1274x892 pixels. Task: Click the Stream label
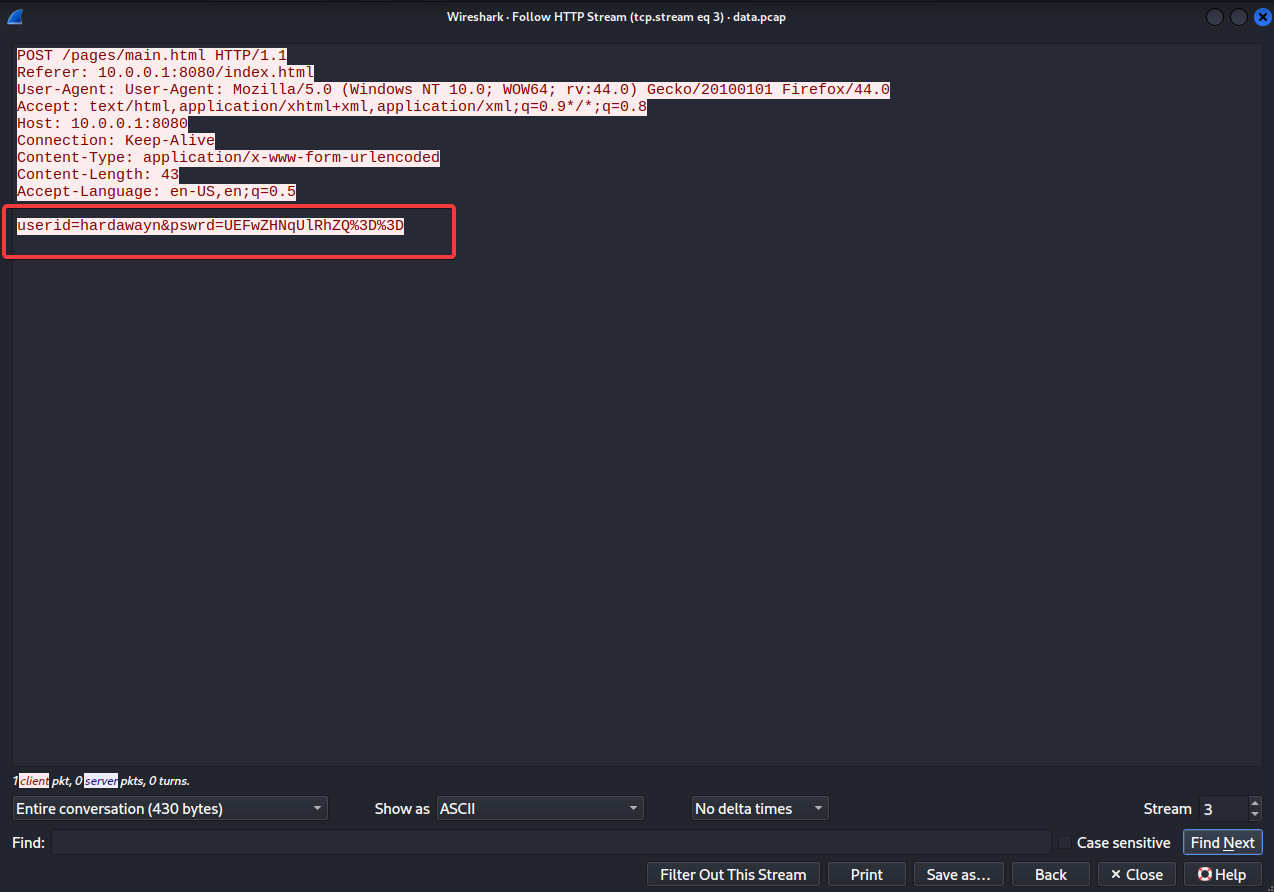pos(1168,809)
